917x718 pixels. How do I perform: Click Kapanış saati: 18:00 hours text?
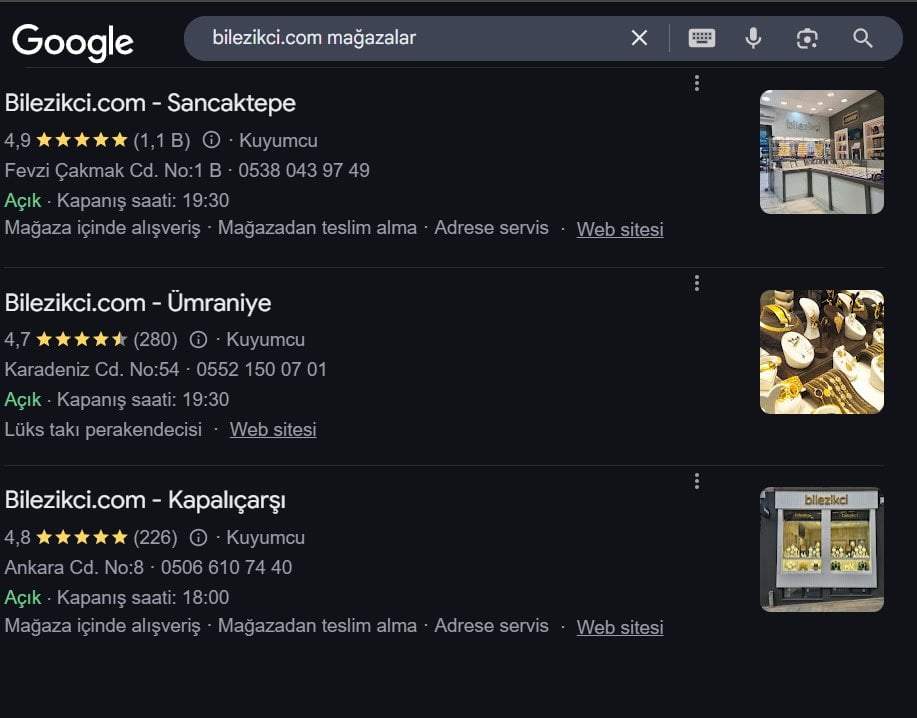pyautogui.click(x=143, y=597)
